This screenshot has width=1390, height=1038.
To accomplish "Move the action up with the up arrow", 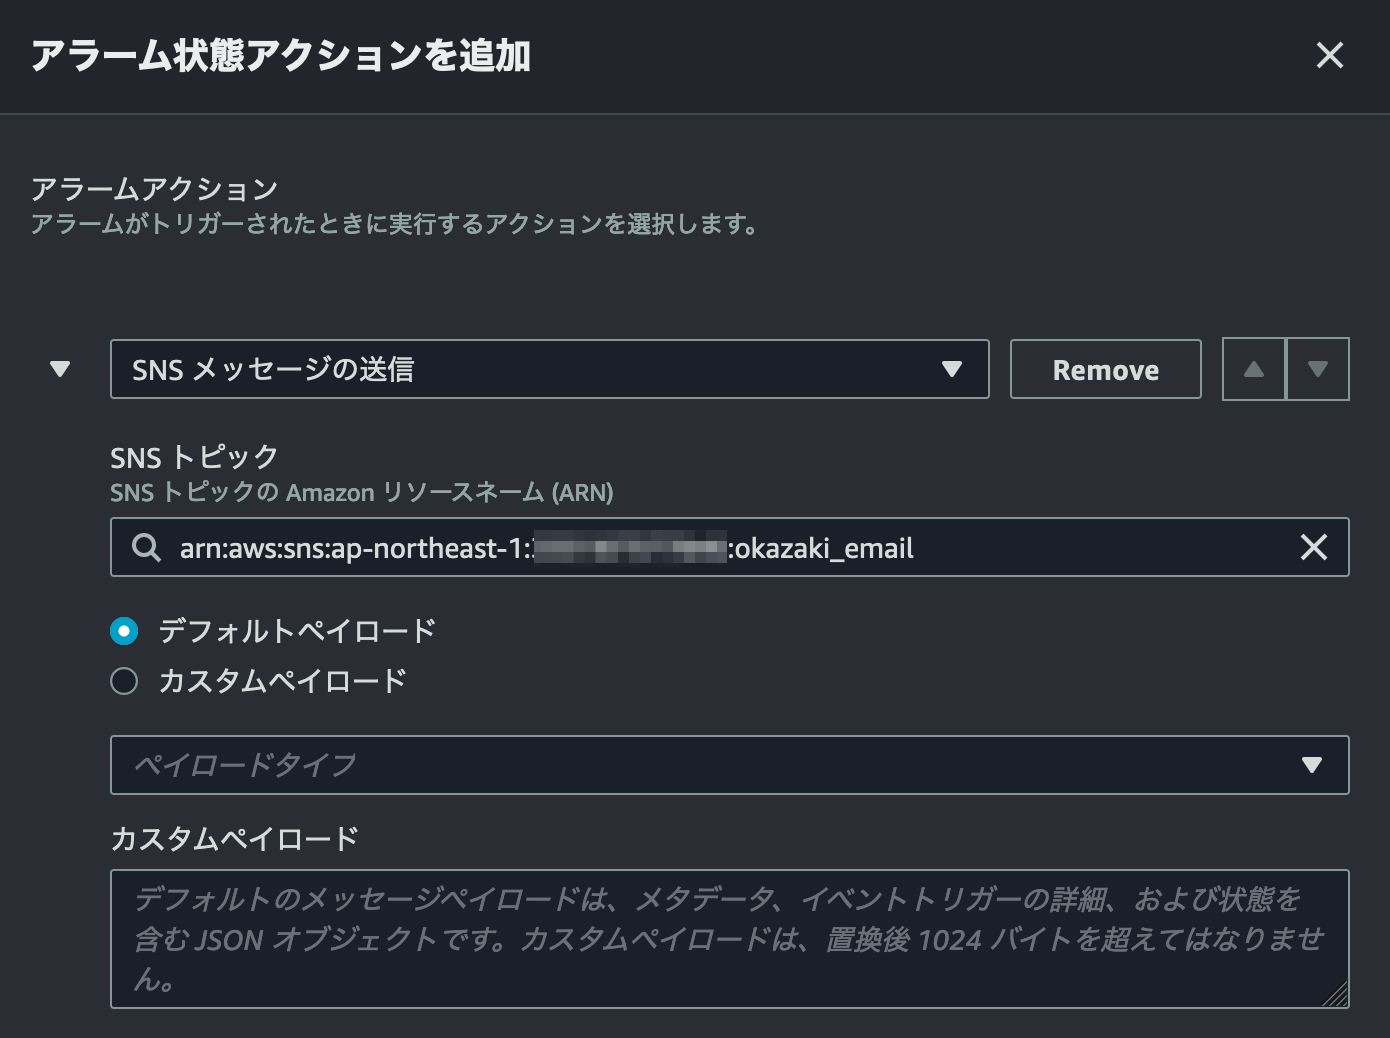I will (1253, 369).
